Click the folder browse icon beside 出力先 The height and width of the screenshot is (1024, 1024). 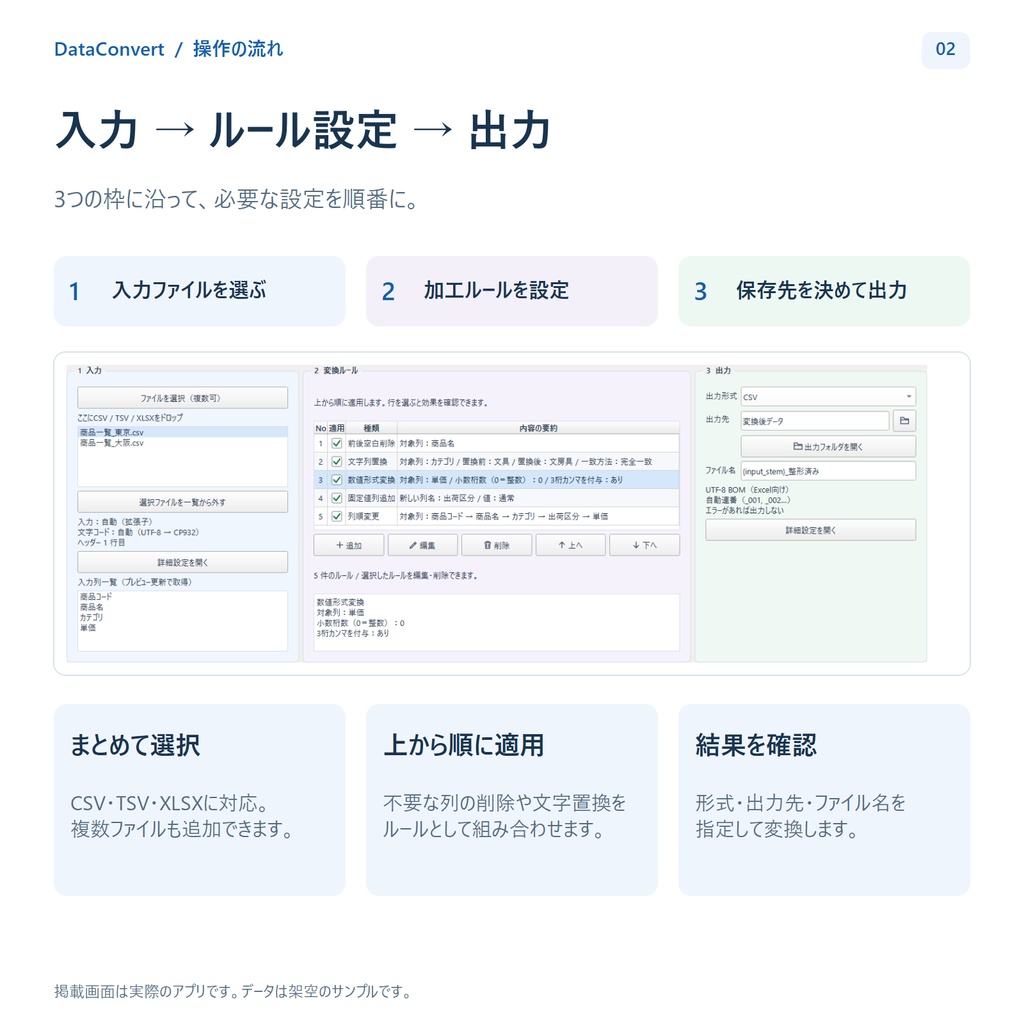[904, 421]
